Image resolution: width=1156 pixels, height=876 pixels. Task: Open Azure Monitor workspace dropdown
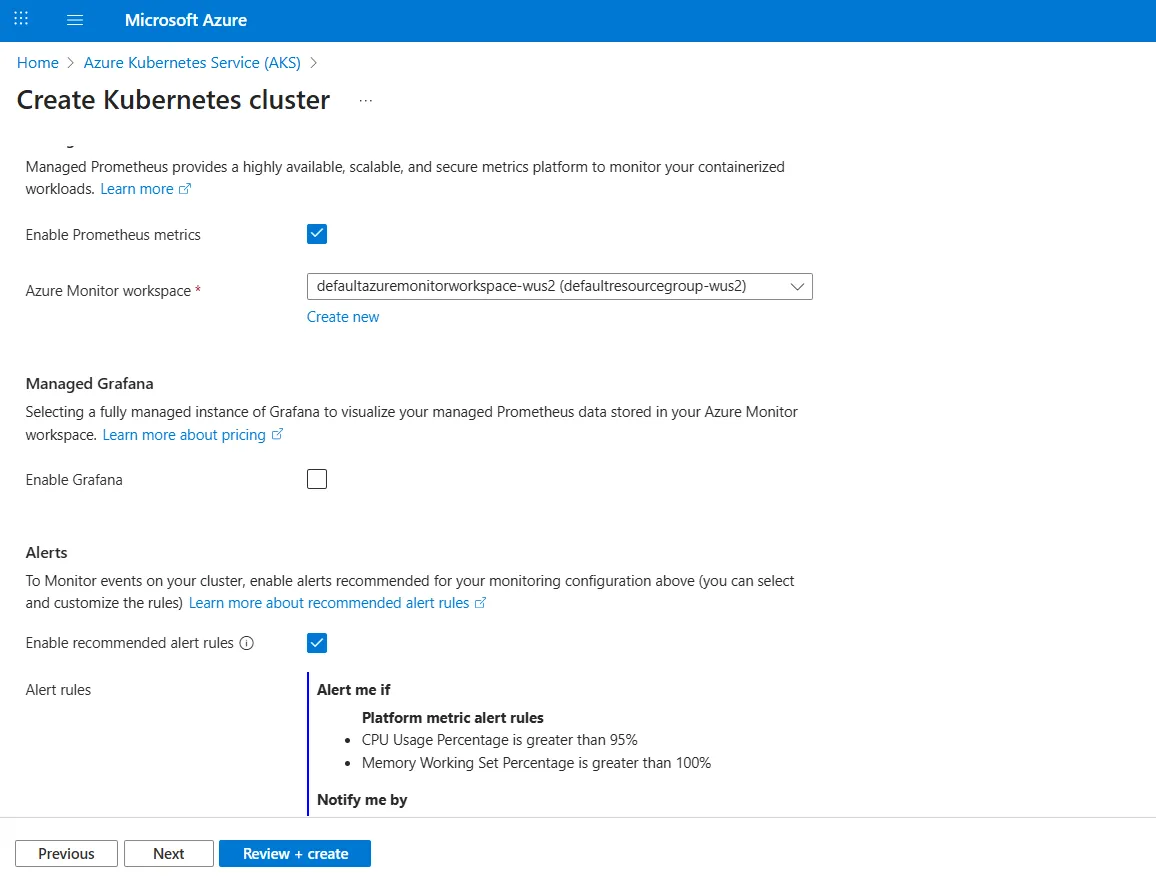coord(560,286)
